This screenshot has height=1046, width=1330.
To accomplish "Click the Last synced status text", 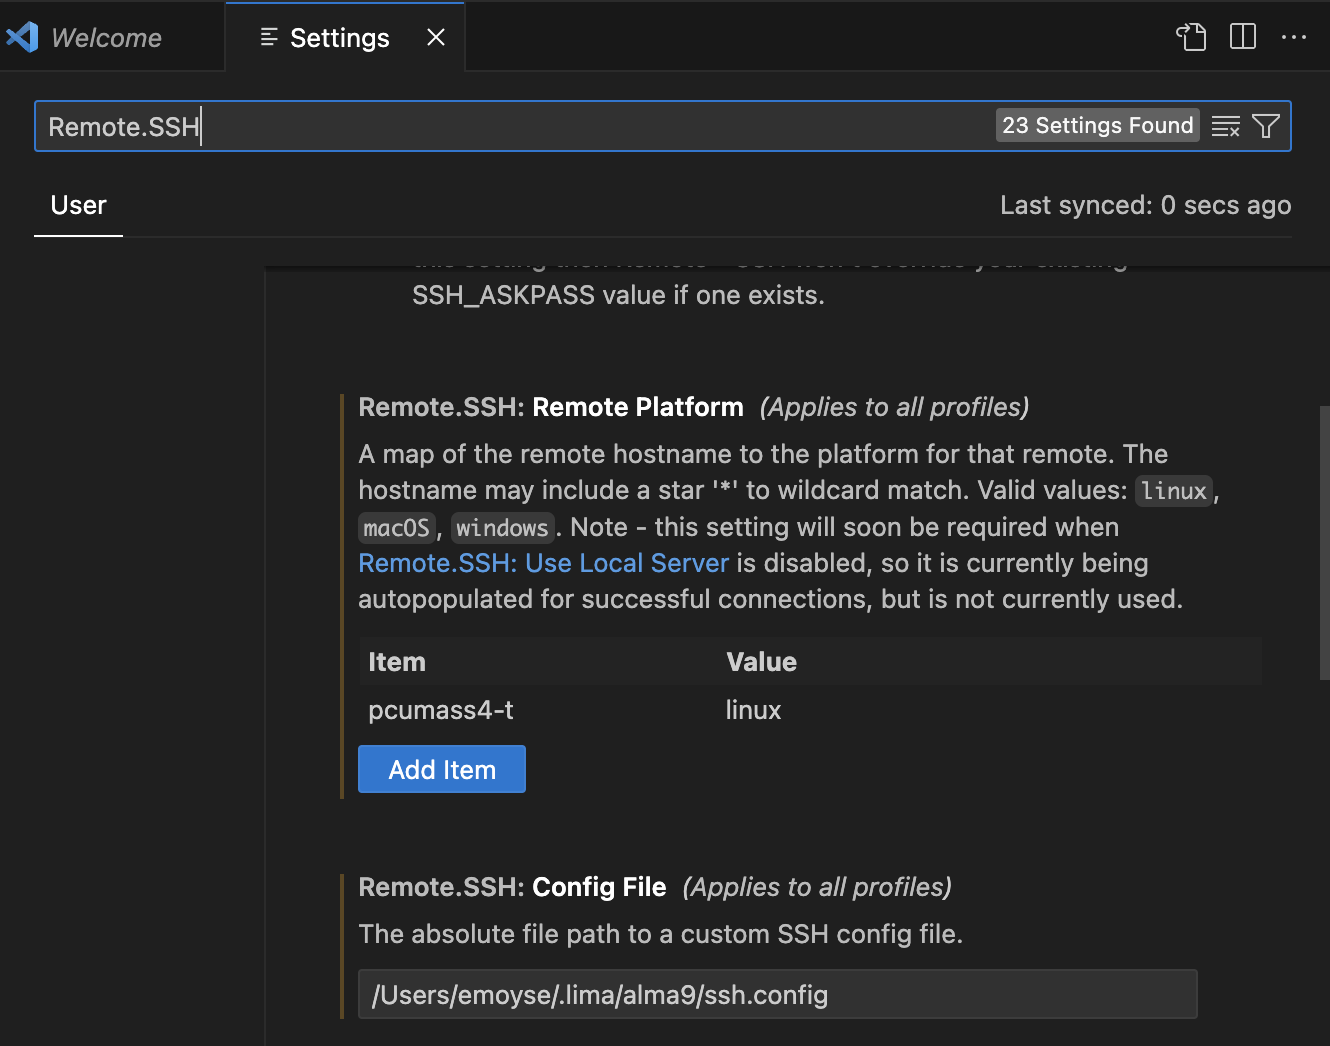I will 1146,205.
